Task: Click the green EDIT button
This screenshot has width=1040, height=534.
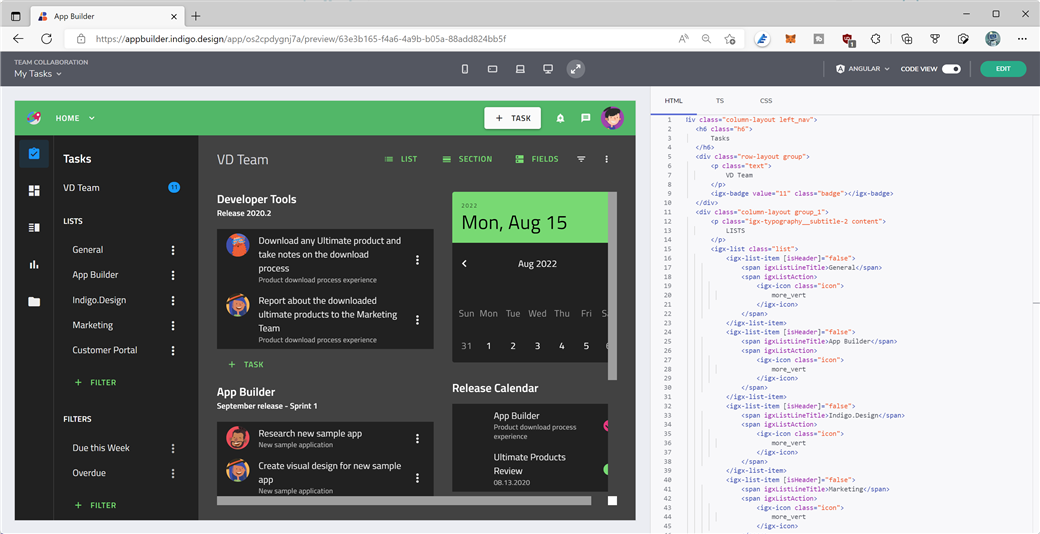Action: 1002,69
